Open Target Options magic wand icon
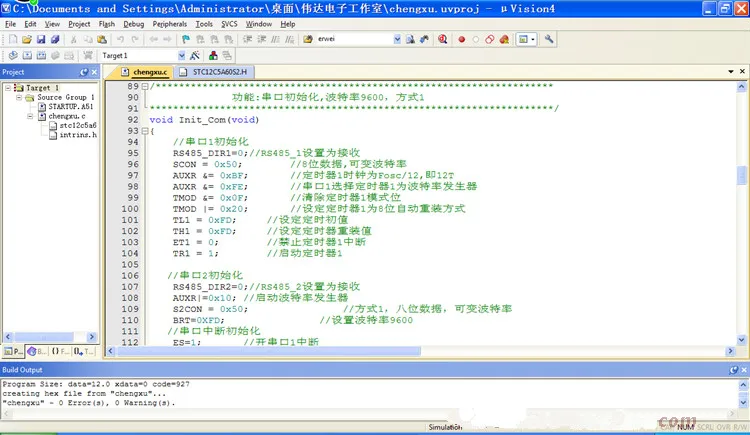Image resolution: width=750 pixels, height=435 pixels. 195,56
